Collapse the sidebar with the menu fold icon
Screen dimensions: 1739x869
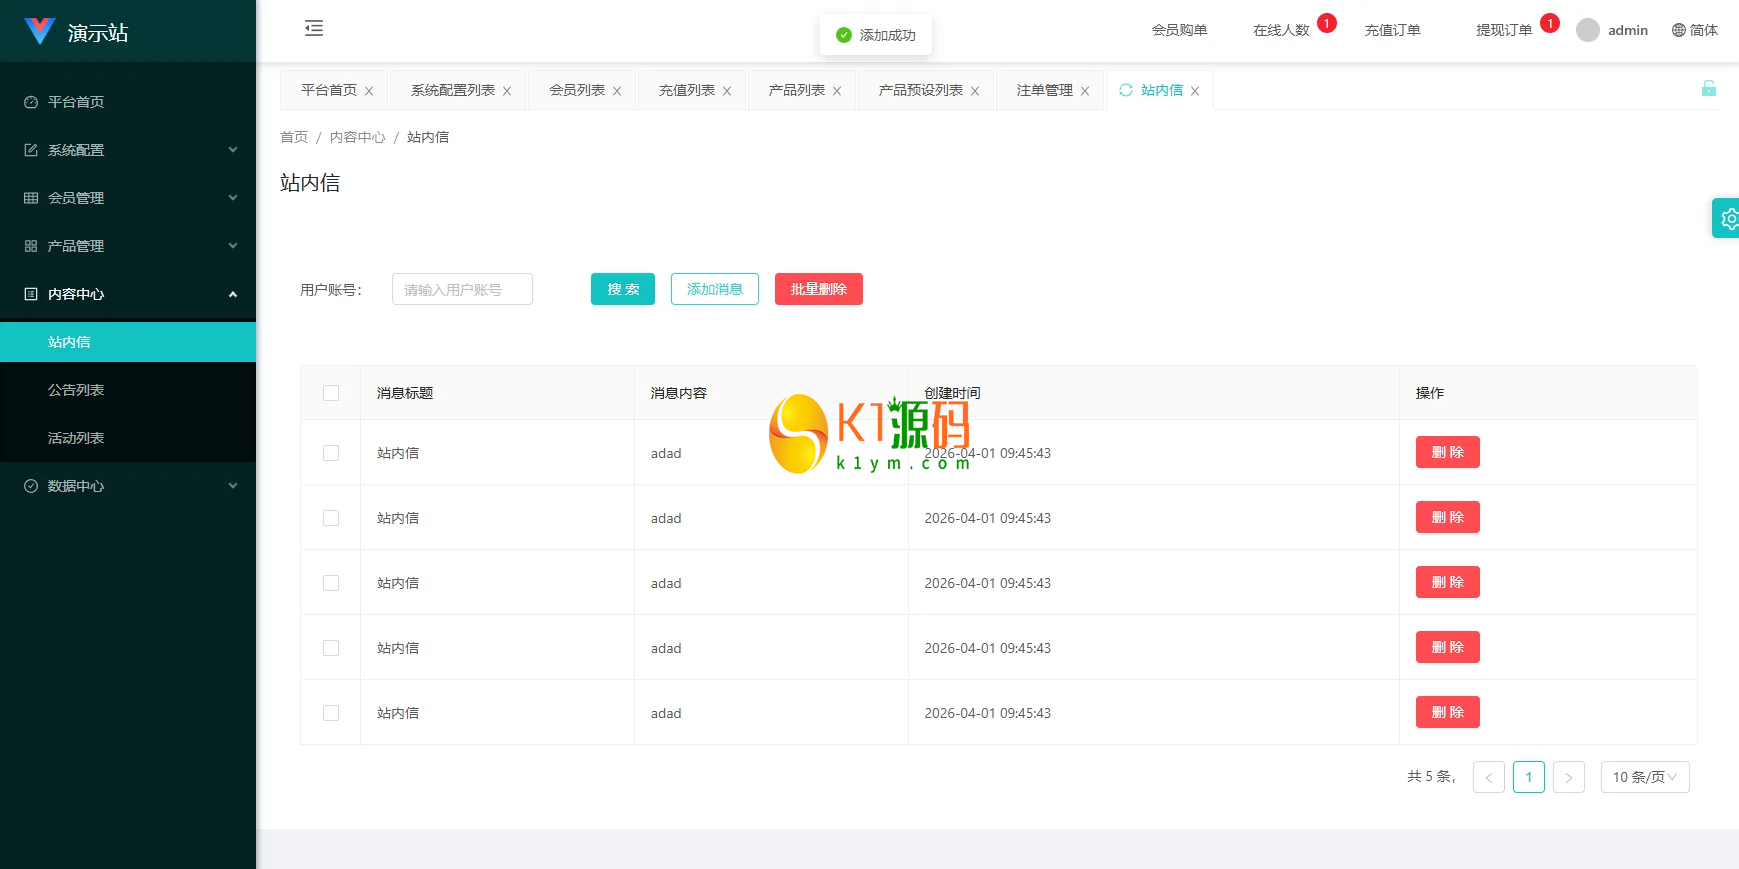tap(314, 28)
